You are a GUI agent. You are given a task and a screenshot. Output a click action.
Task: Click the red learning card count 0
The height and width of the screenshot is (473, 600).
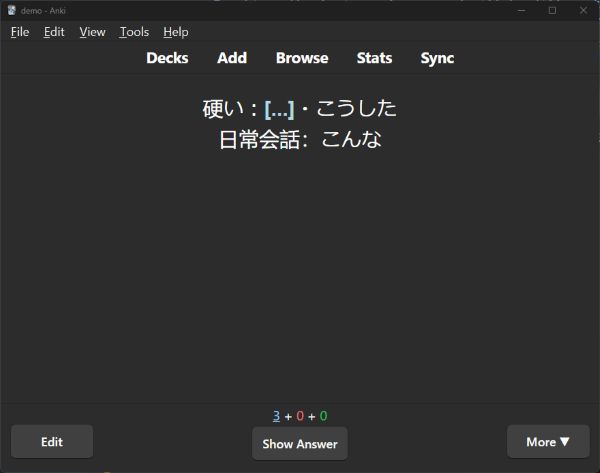pyautogui.click(x=300, y=416)
